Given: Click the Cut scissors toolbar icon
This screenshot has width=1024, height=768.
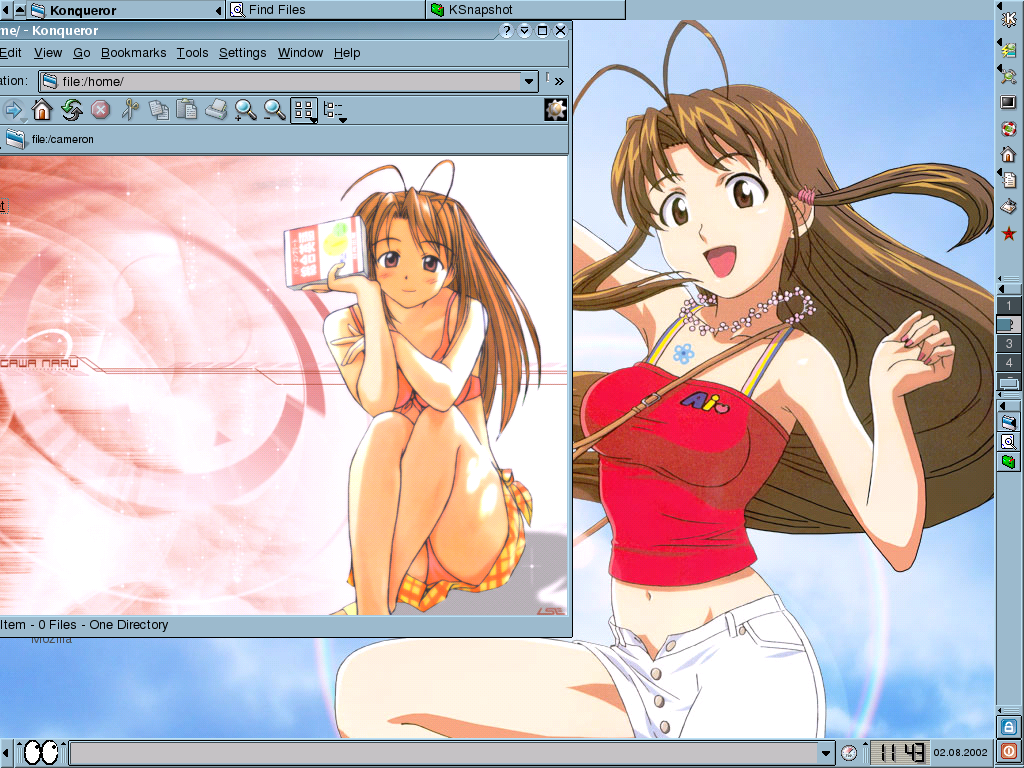Looking at the screenshot, I should (x=130, y=110).
